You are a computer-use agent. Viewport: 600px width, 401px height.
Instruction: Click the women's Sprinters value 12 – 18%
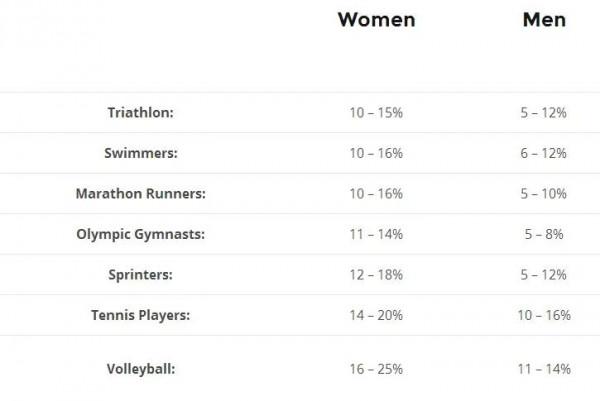tap(376, 274)
